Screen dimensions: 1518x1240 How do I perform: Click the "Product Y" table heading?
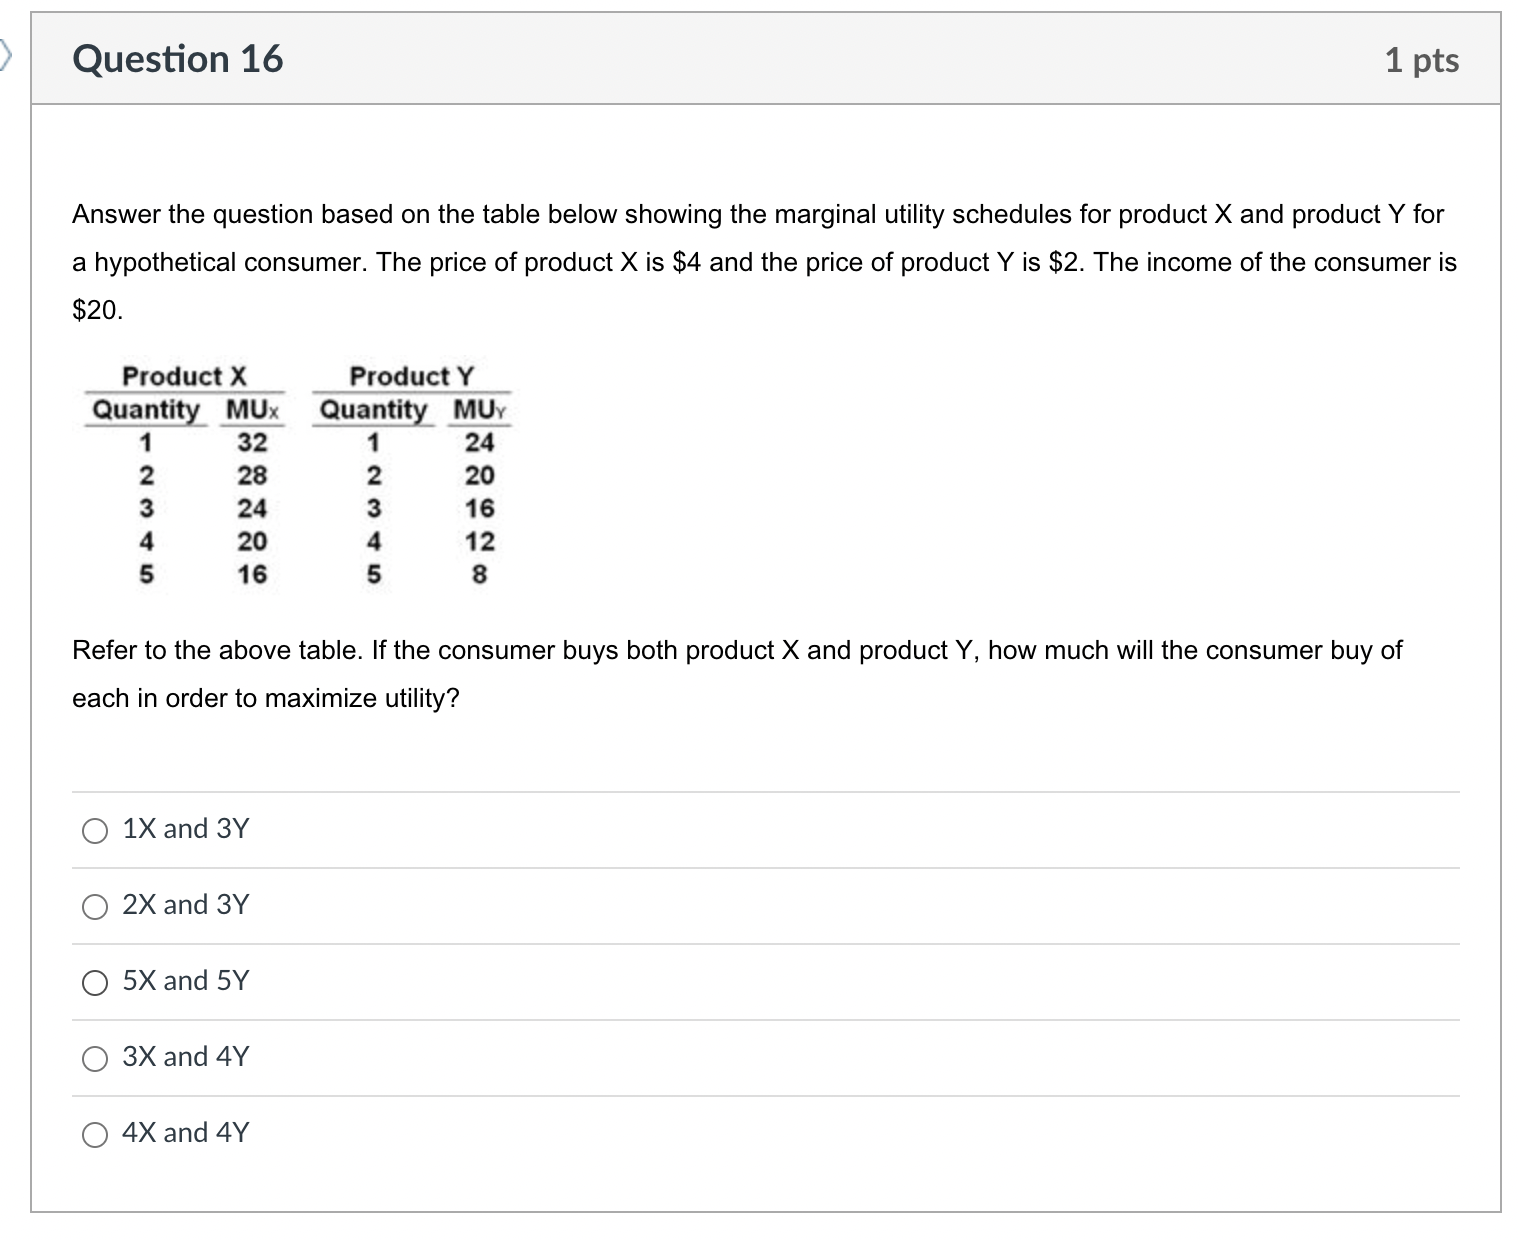tap(411, 376)
